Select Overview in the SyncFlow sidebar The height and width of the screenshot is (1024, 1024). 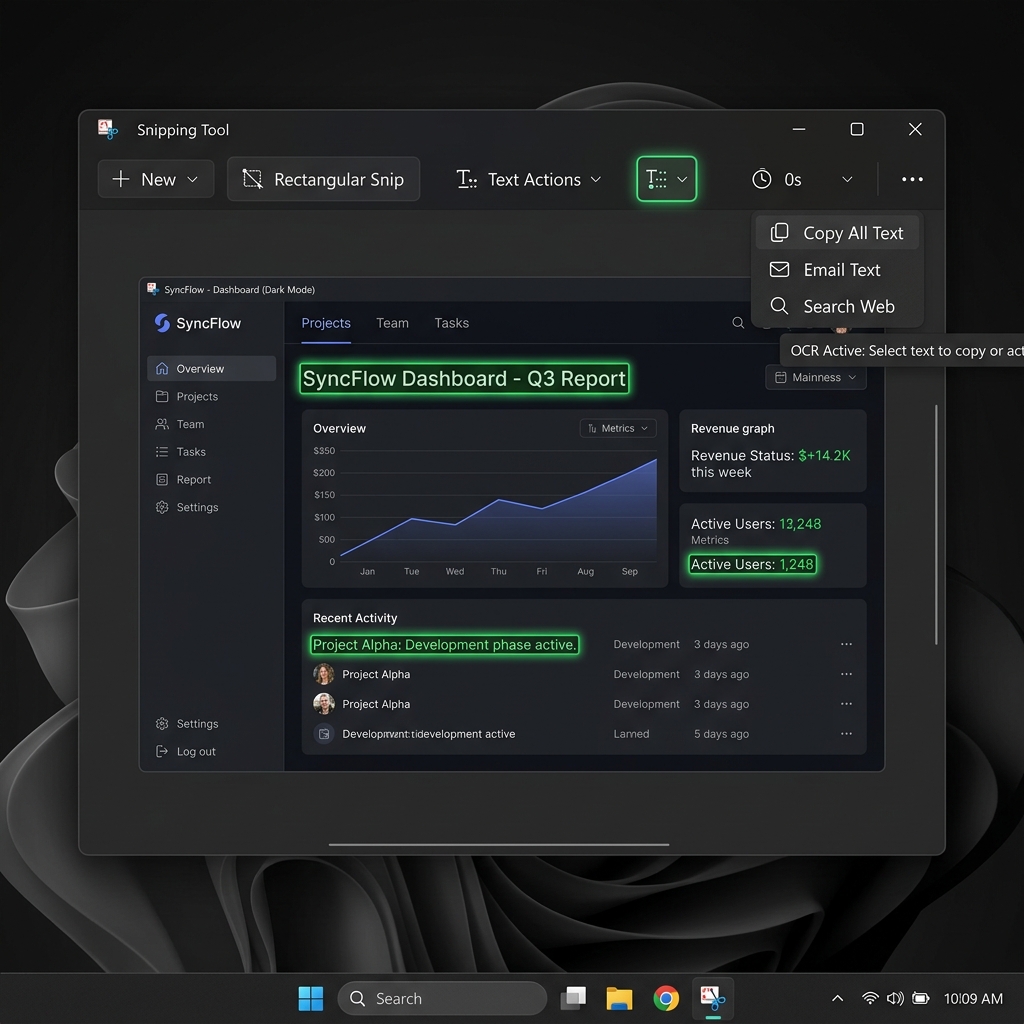click(x=212, y=368)
